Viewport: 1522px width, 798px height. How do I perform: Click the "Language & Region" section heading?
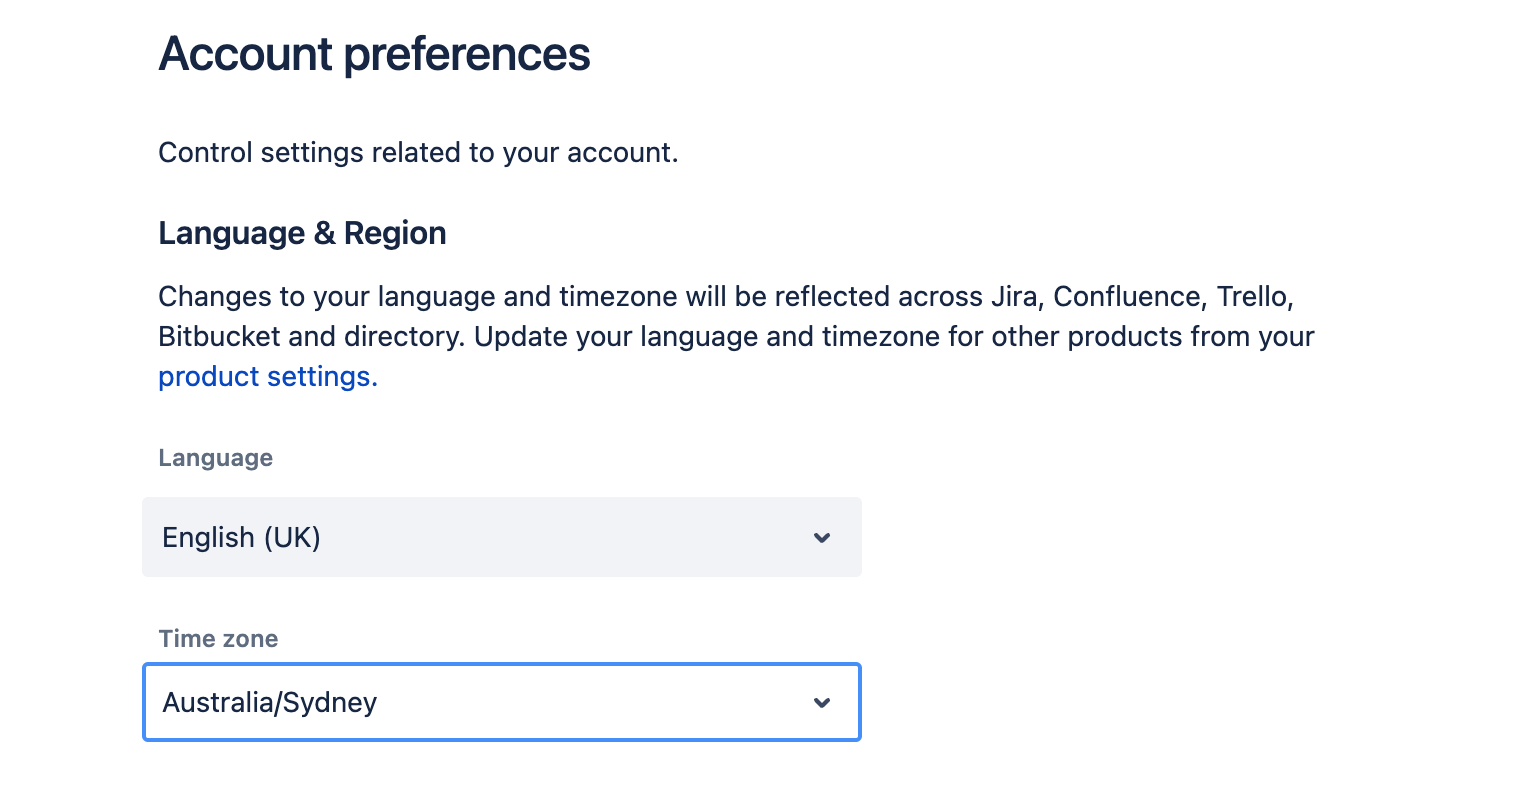[302, 233]
